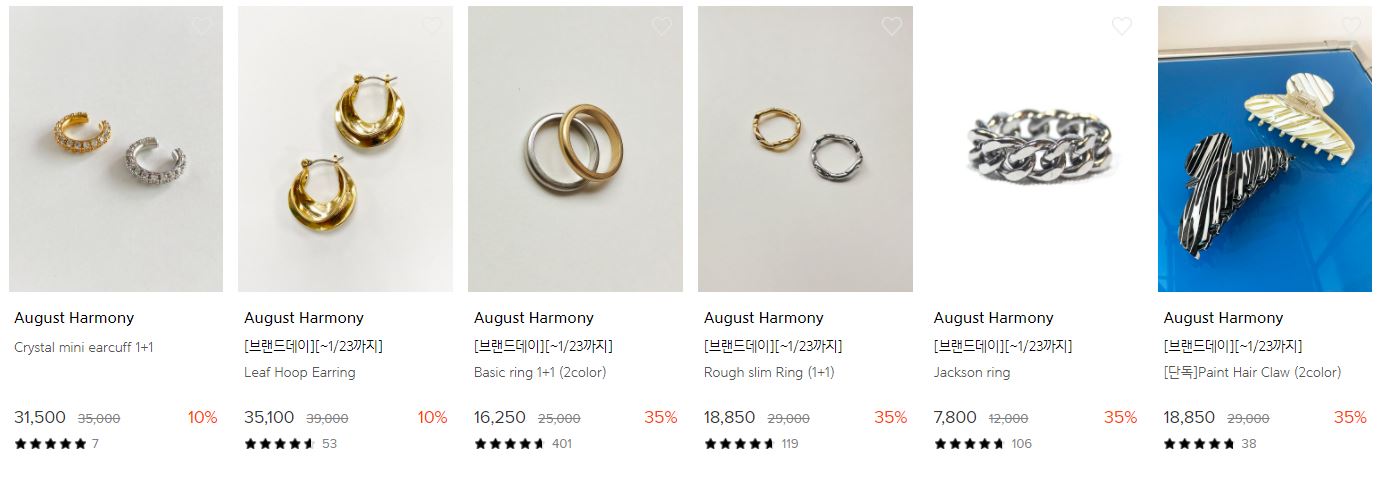Open the Basic ring two-color photo
This screenshot has width=1389, height=488.
pos(576,149)
